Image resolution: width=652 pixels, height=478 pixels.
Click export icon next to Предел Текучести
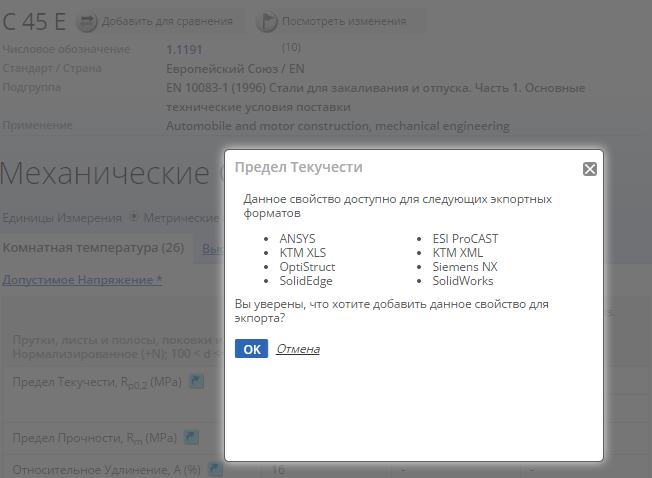point(196,381)
